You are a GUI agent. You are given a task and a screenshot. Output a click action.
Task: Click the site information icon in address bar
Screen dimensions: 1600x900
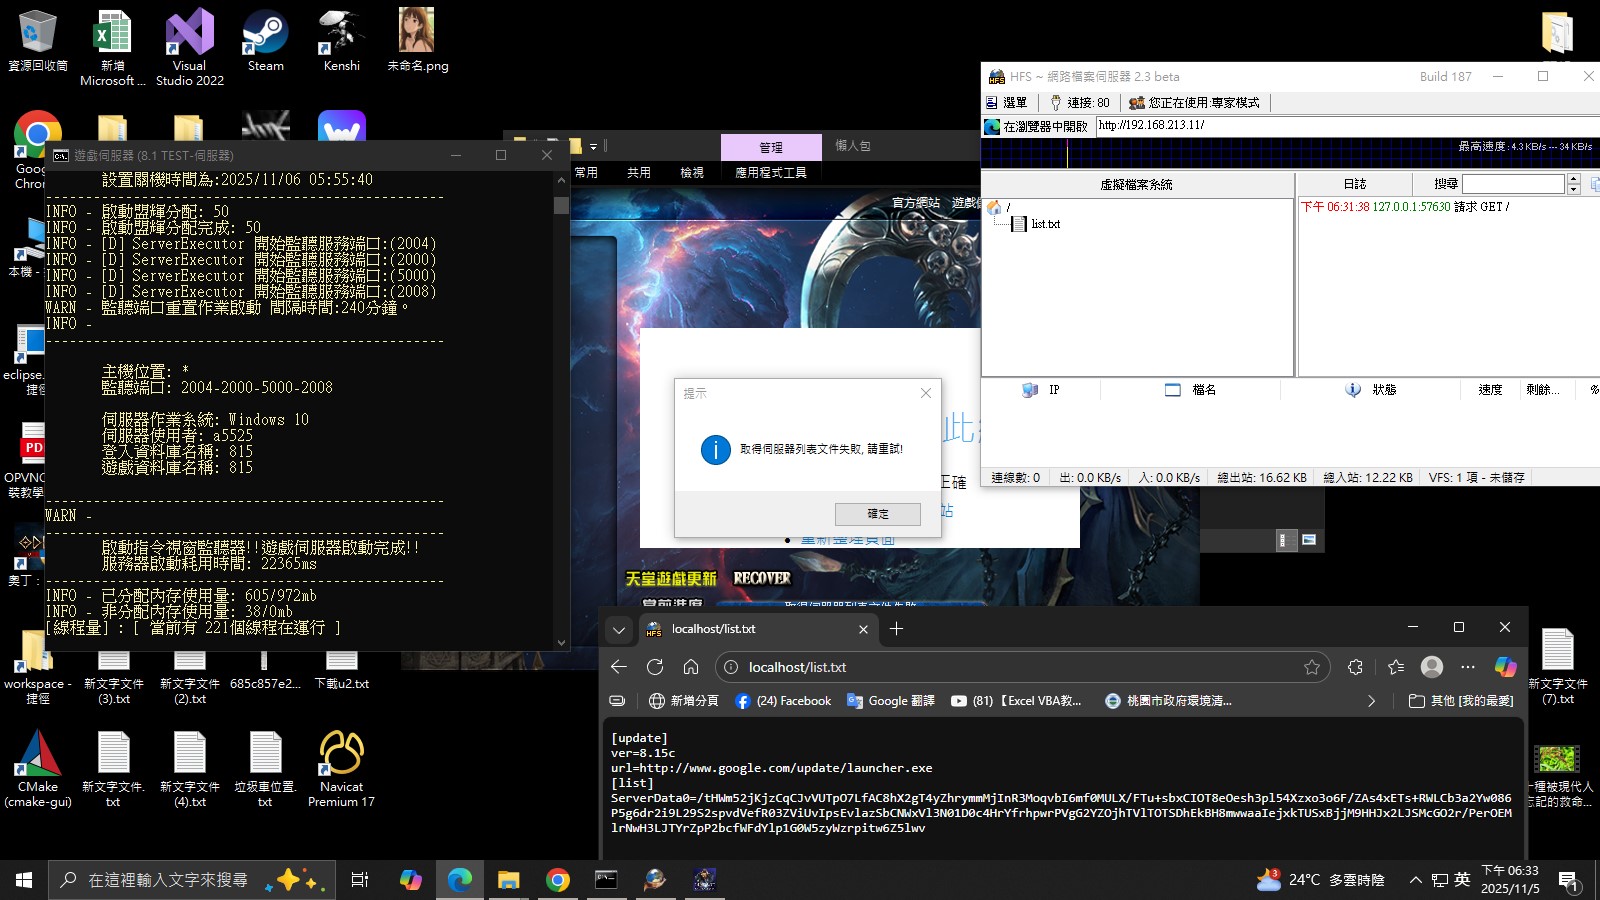tap(731, 667)
